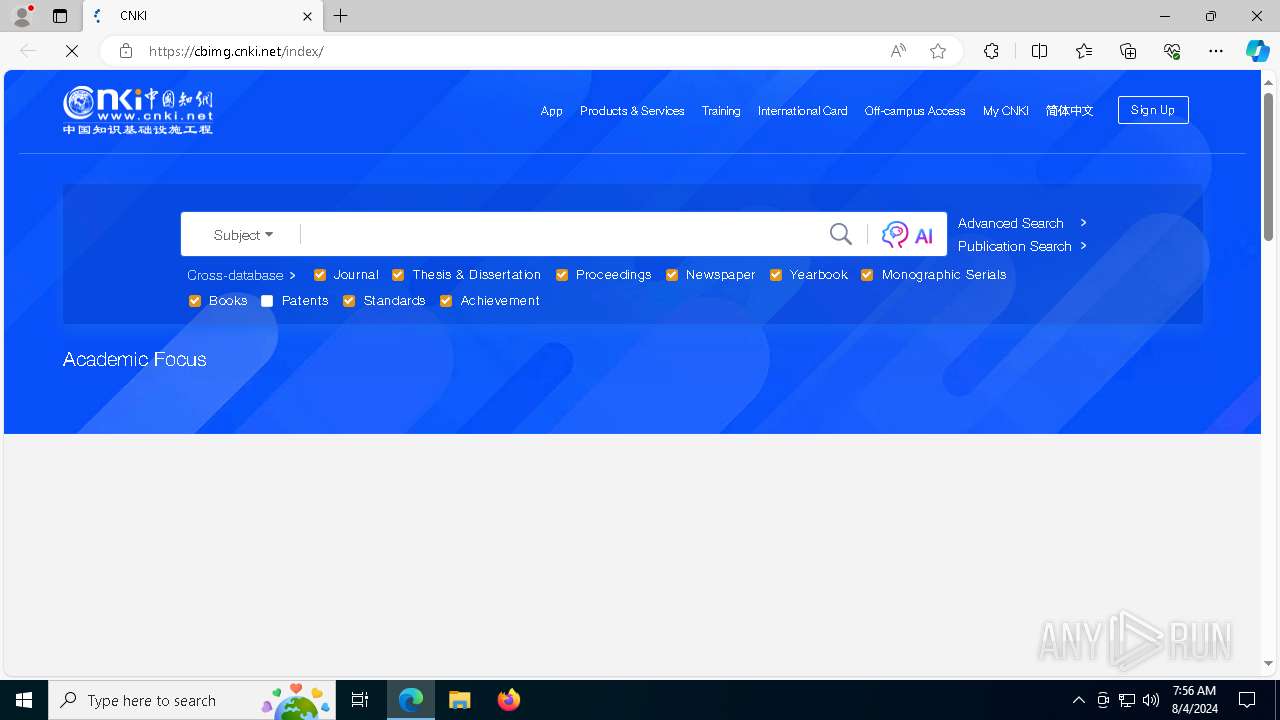Open the Favorites list
1280x720 pixels.
1084,51
